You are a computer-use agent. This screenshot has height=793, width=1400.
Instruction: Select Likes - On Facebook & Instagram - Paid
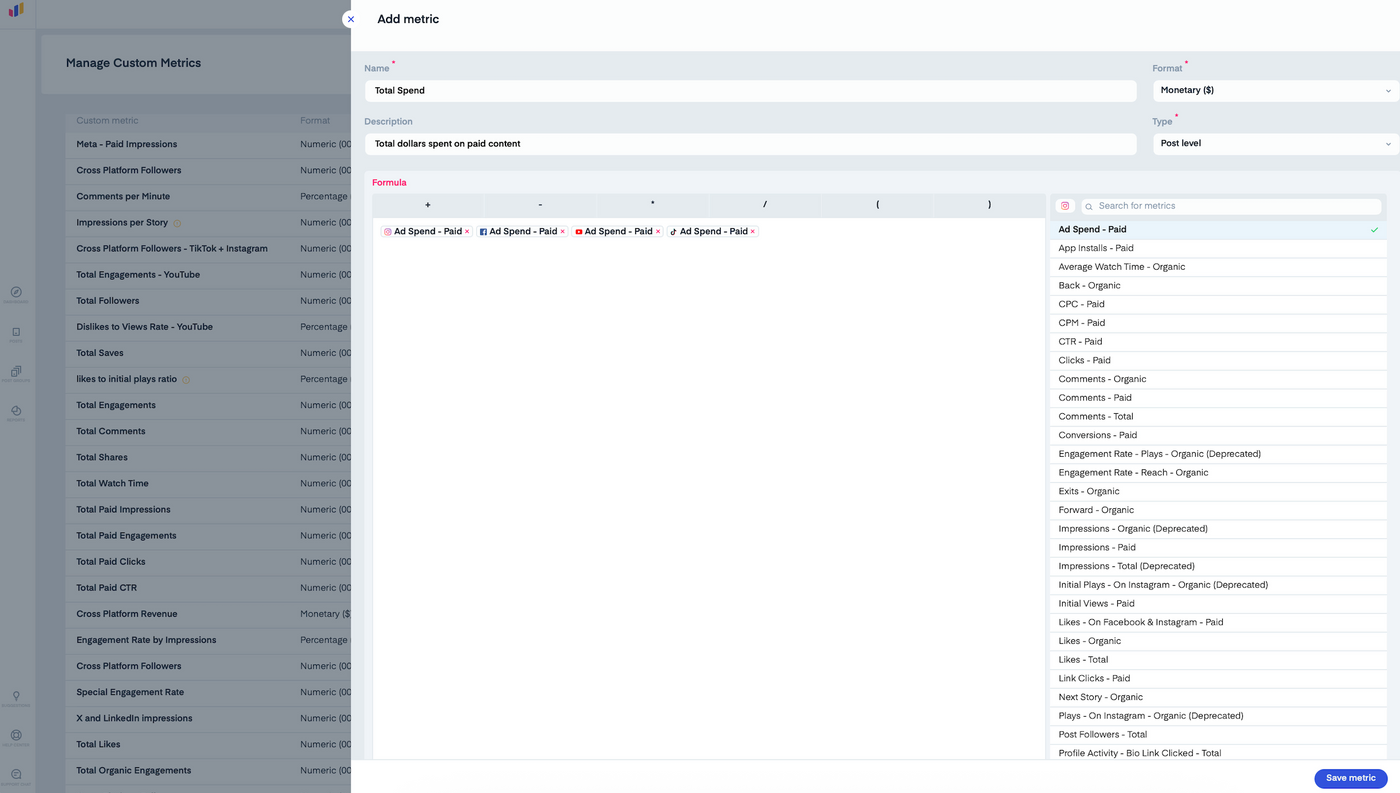click(x=1218, y=622)
